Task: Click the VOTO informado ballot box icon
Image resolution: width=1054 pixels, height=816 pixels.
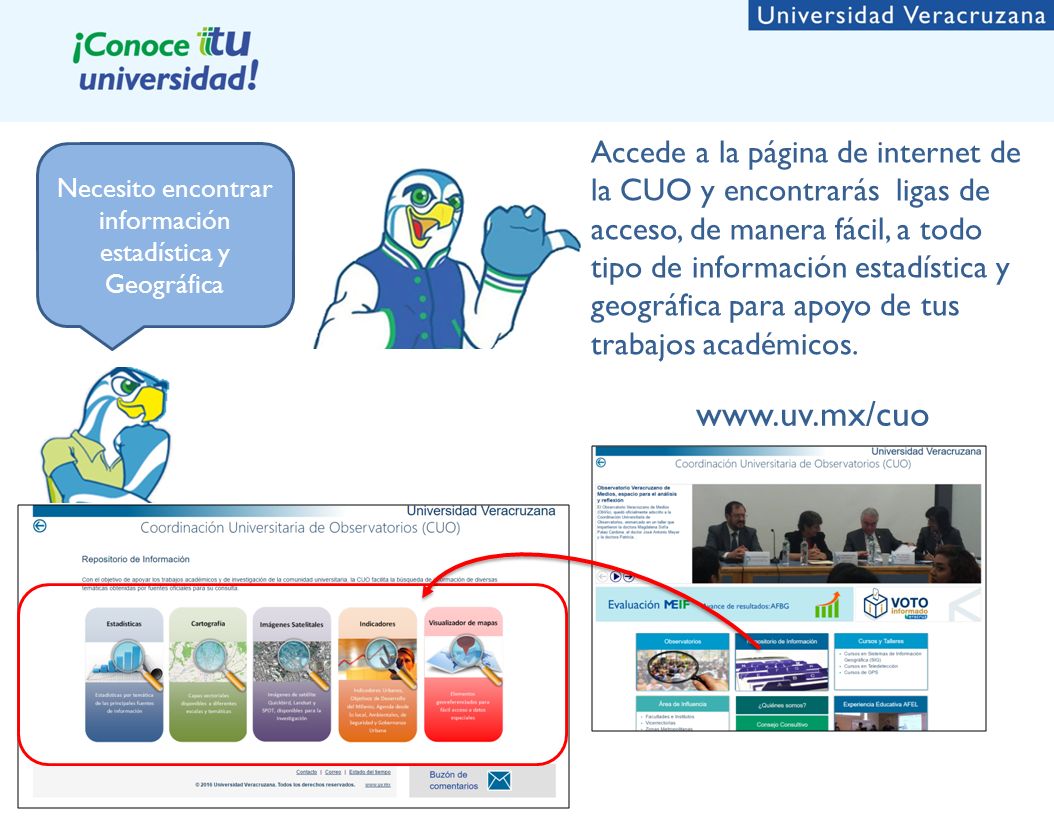Action: coord(875,603)
